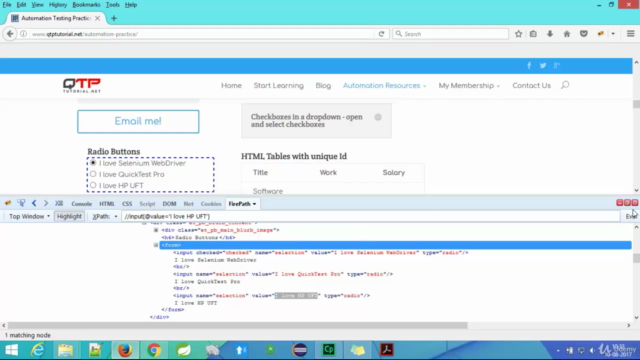The width and height of the screenshot is (640, 360).
Task: Go forward in Firebug panel history
Action: (x=46, y=203)
